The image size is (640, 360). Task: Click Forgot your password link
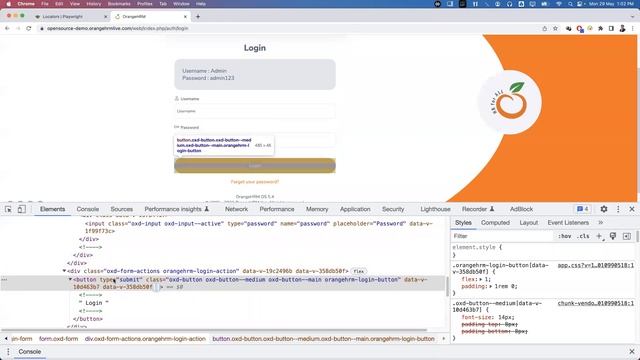pos(255,182)
